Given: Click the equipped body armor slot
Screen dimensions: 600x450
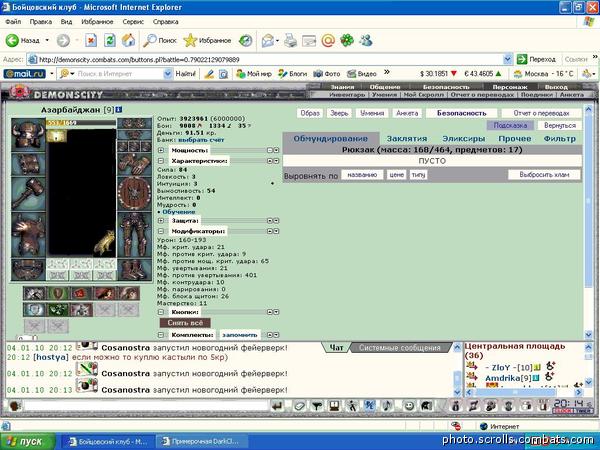Looking at the screenshot, I should click(28, 235).
